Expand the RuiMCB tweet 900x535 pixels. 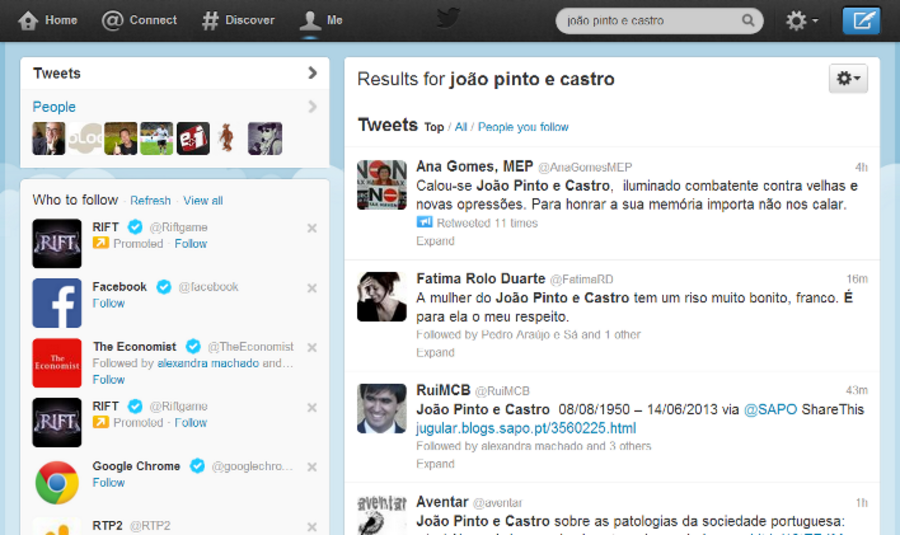click(x=435, y=463)
